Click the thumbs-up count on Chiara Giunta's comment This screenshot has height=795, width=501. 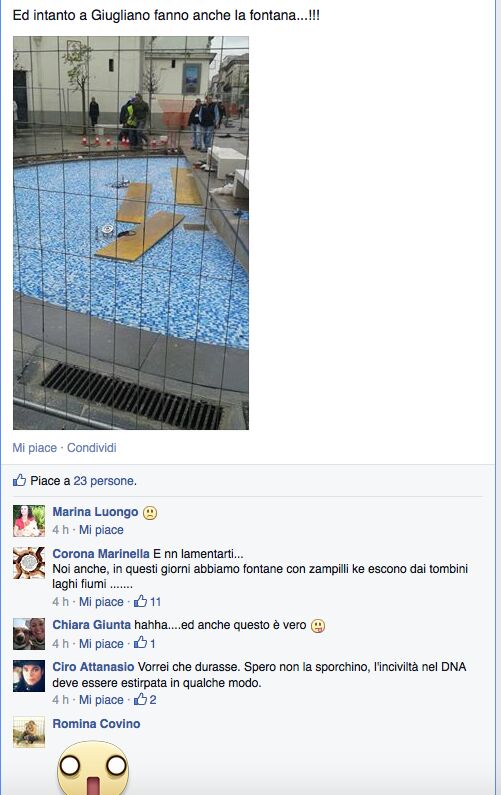(145, 643)
